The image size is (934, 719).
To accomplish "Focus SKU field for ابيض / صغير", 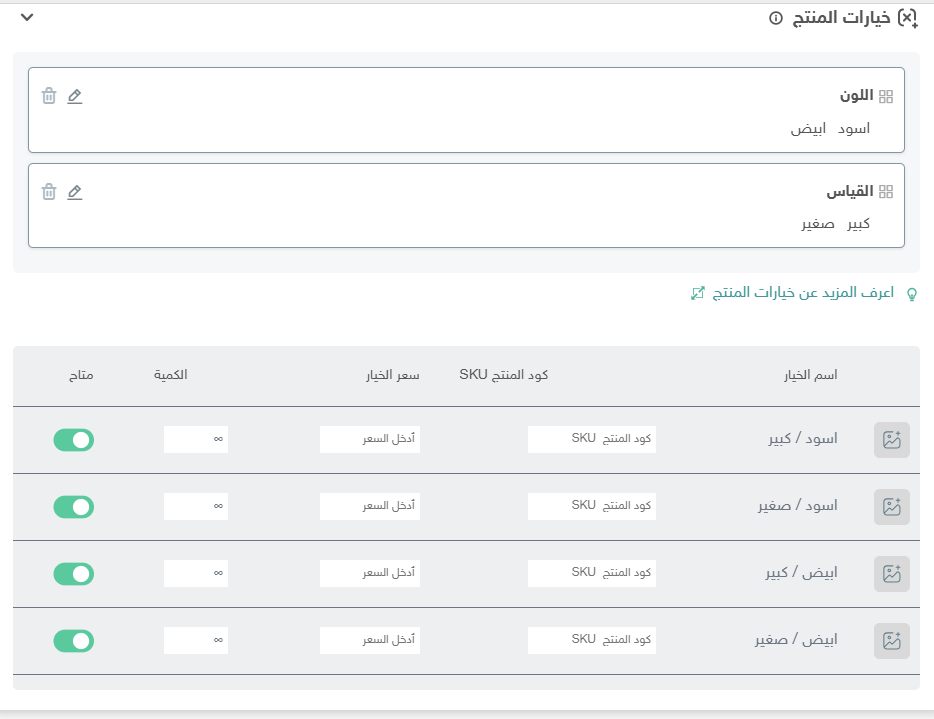I will [x=591, y=640].
